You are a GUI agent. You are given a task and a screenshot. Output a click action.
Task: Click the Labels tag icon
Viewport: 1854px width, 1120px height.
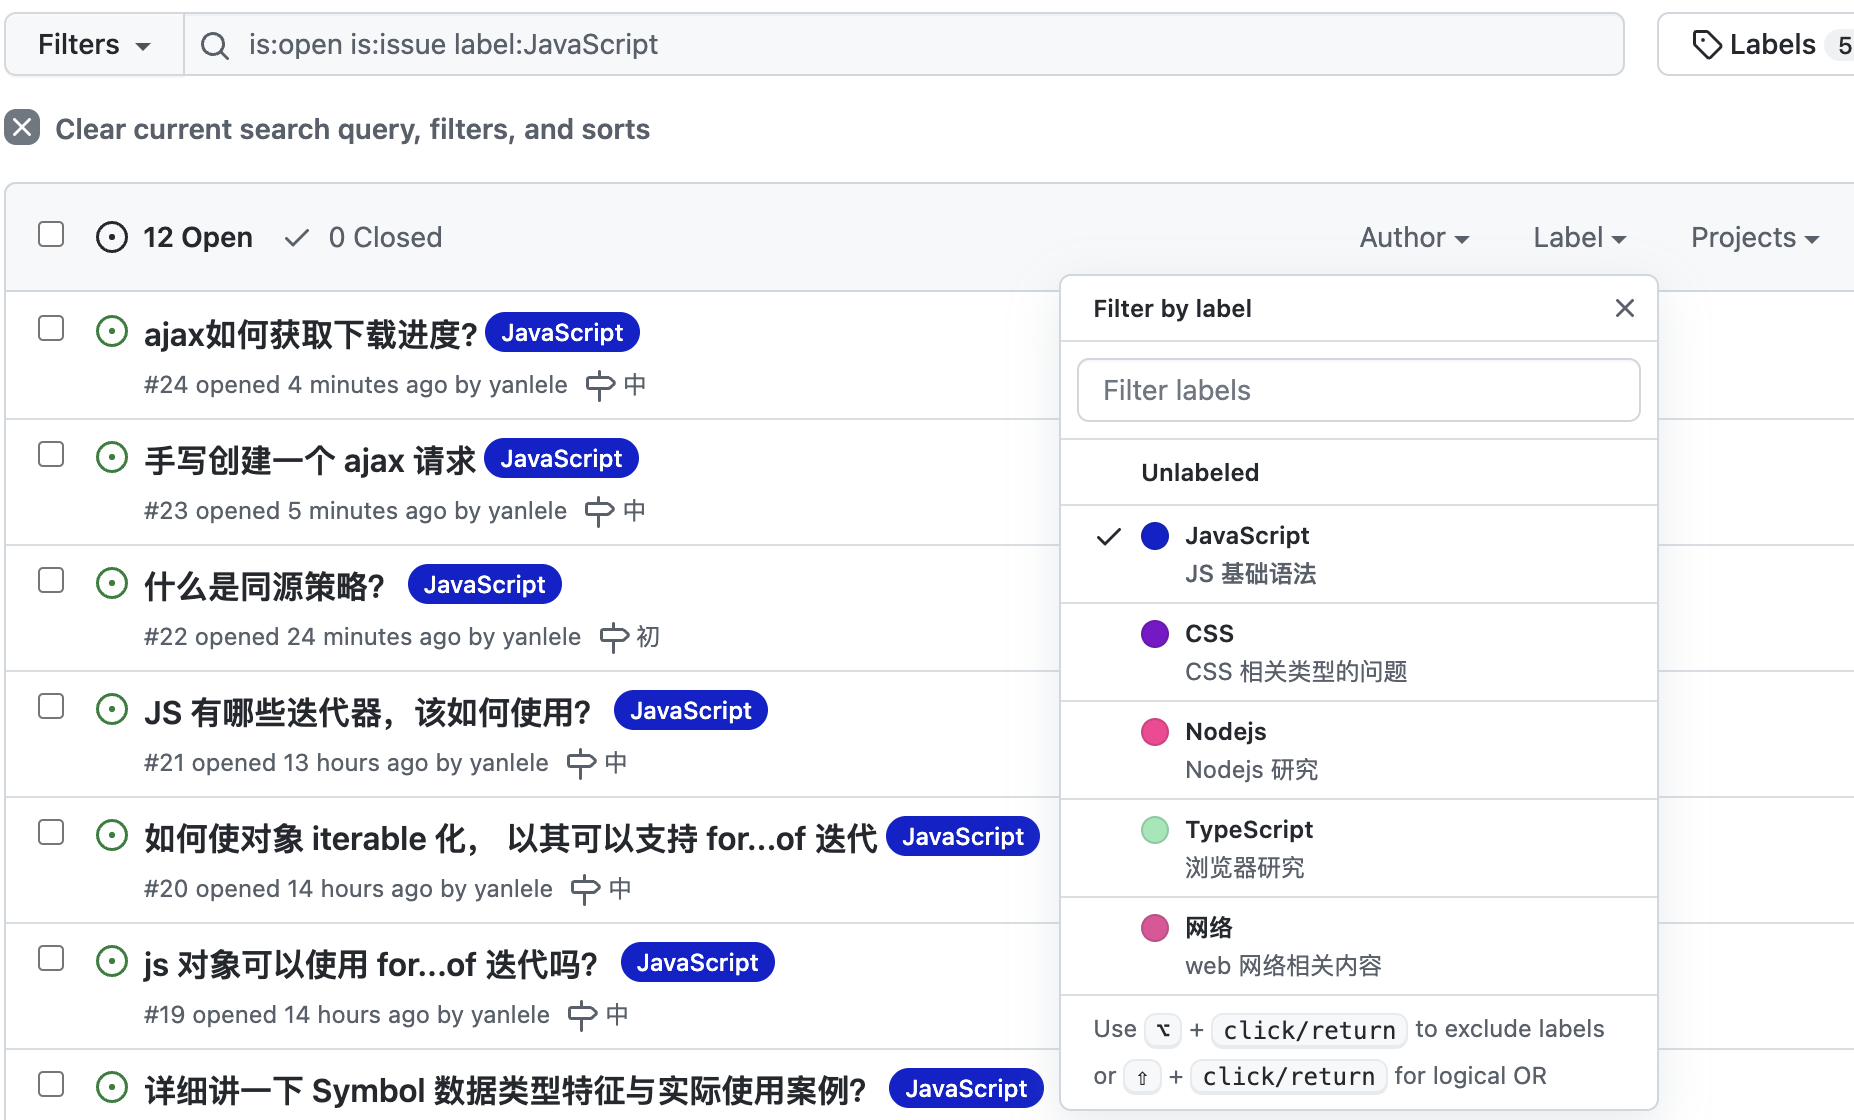pyautogui.click(x=1706, y=45)
